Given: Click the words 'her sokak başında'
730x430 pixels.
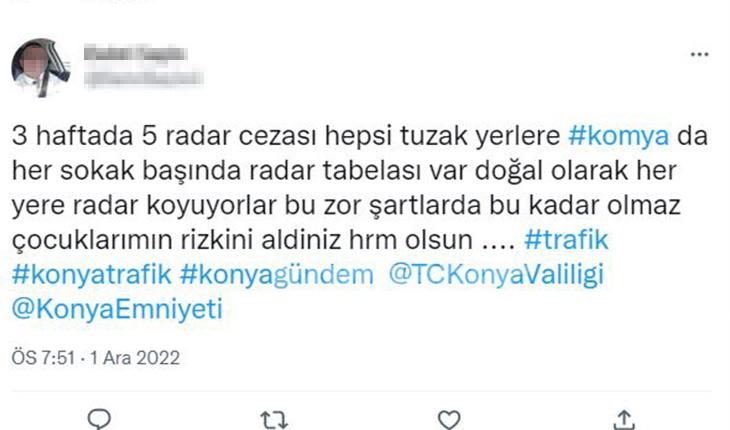Looking at the screenshot, I should 126,171.
